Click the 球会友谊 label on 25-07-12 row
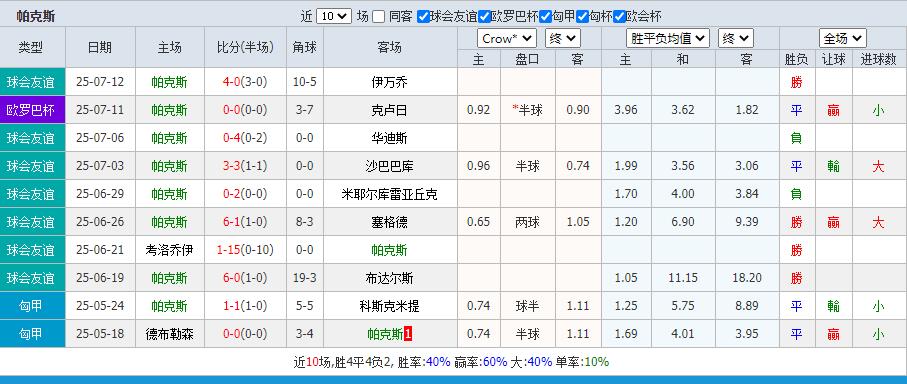The image size is (907, 384). pos(31,82)
